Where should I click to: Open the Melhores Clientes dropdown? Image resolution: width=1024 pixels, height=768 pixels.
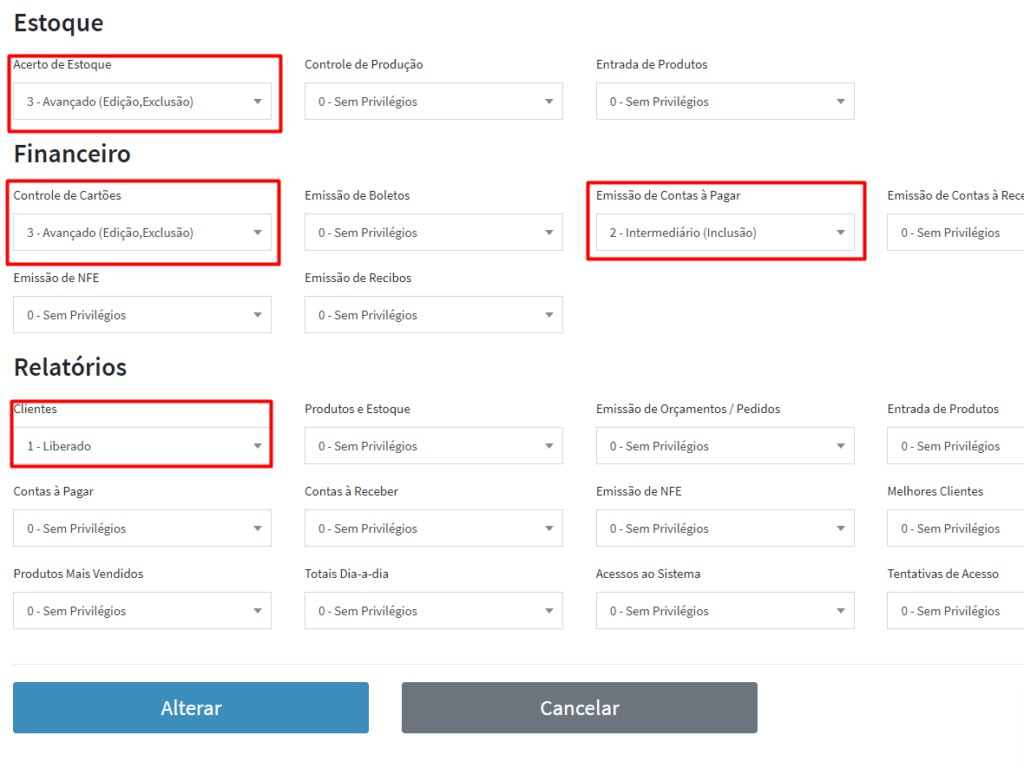click(955, 528)
